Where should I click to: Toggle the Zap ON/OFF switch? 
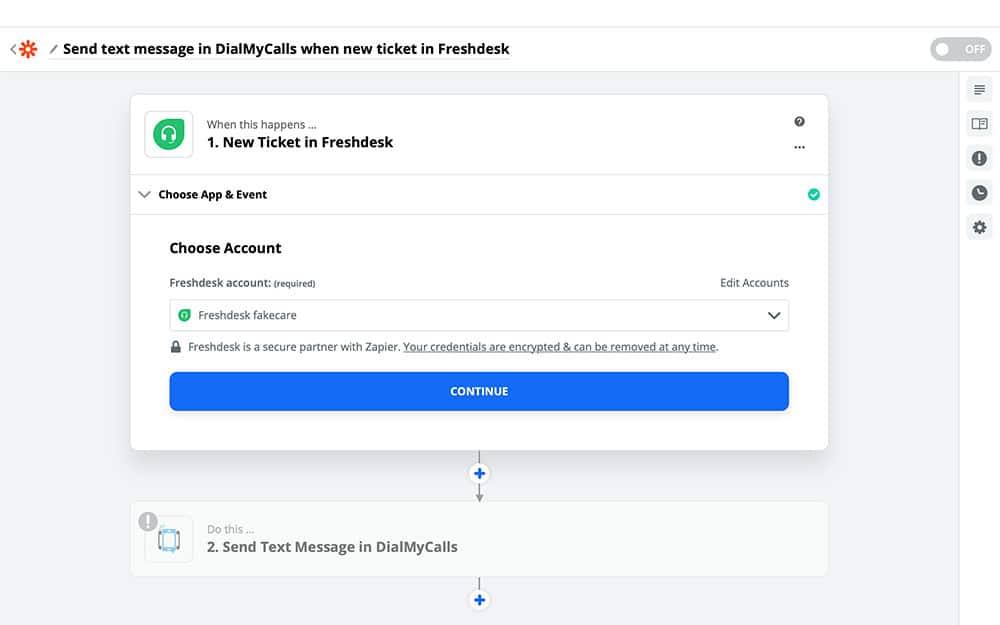(x=960, y=49)
